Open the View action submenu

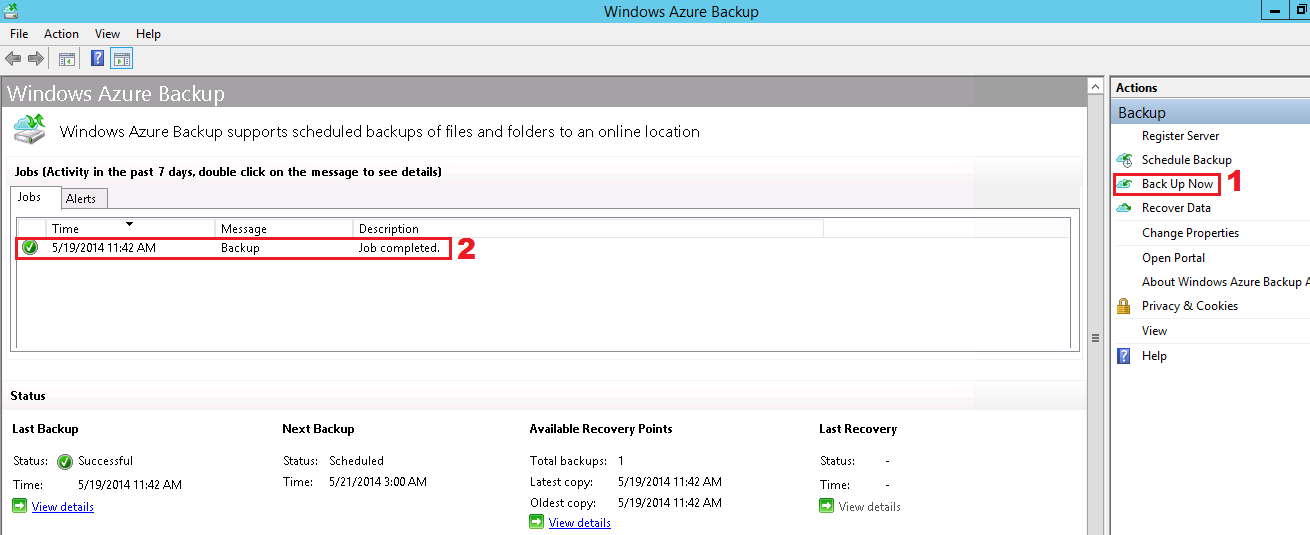[1154, 331]
